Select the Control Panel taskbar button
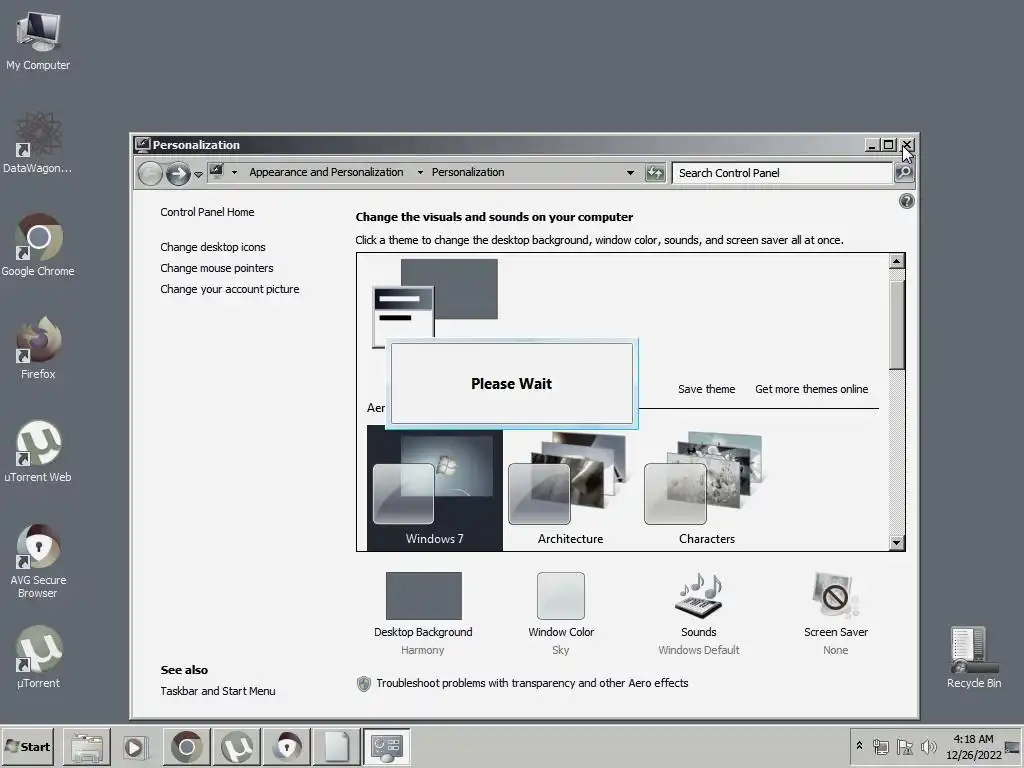The width and height of the screenshot is (1024, 768). pos(387,746)
